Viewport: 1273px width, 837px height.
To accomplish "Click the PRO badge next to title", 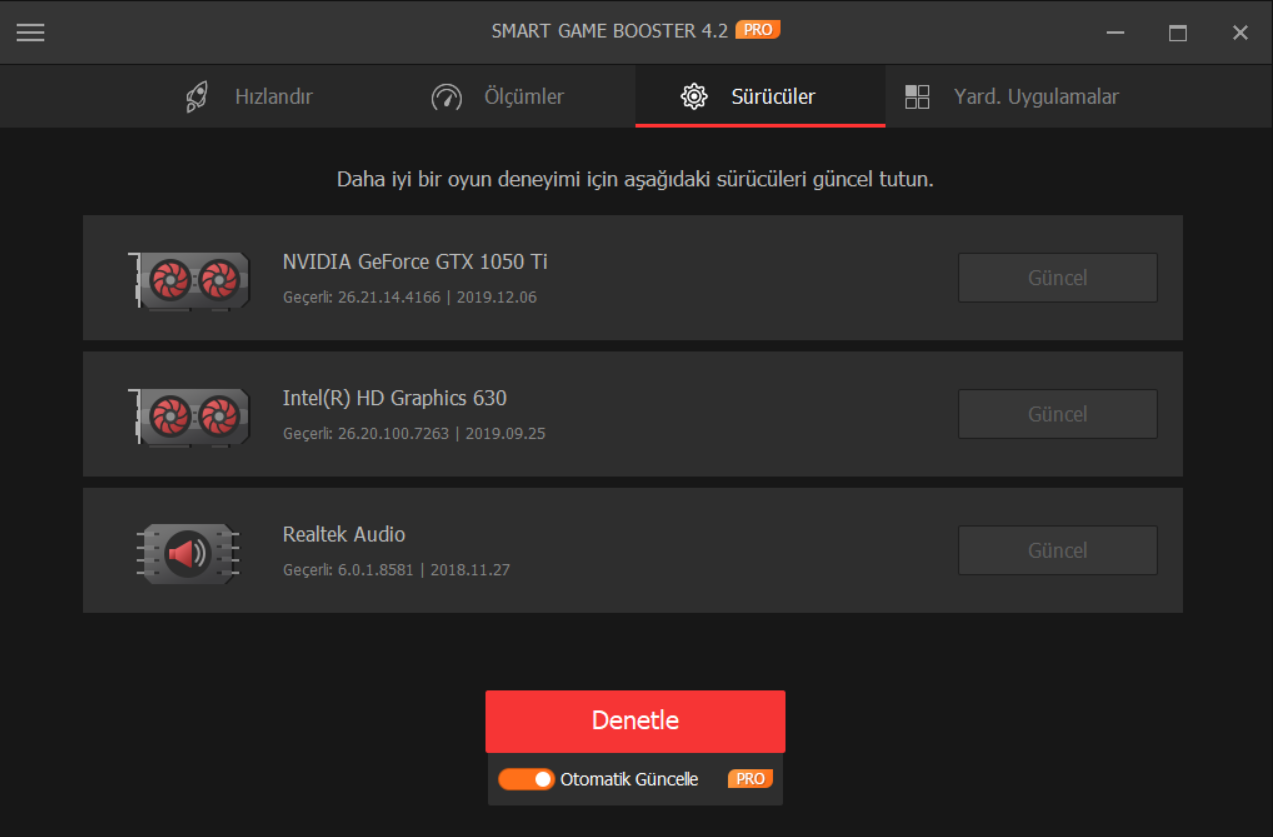I will pyautogui.click(x=758, y=30).
